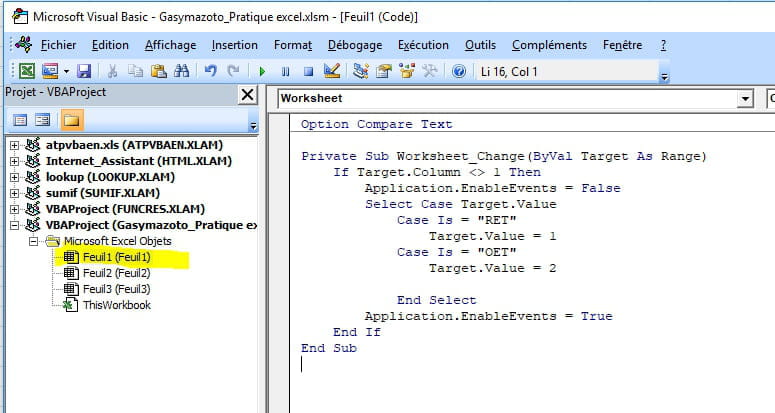Viewport: 775px width, 413px height.
Task: Open the Exécution menu
Action: tap(423, 45)
